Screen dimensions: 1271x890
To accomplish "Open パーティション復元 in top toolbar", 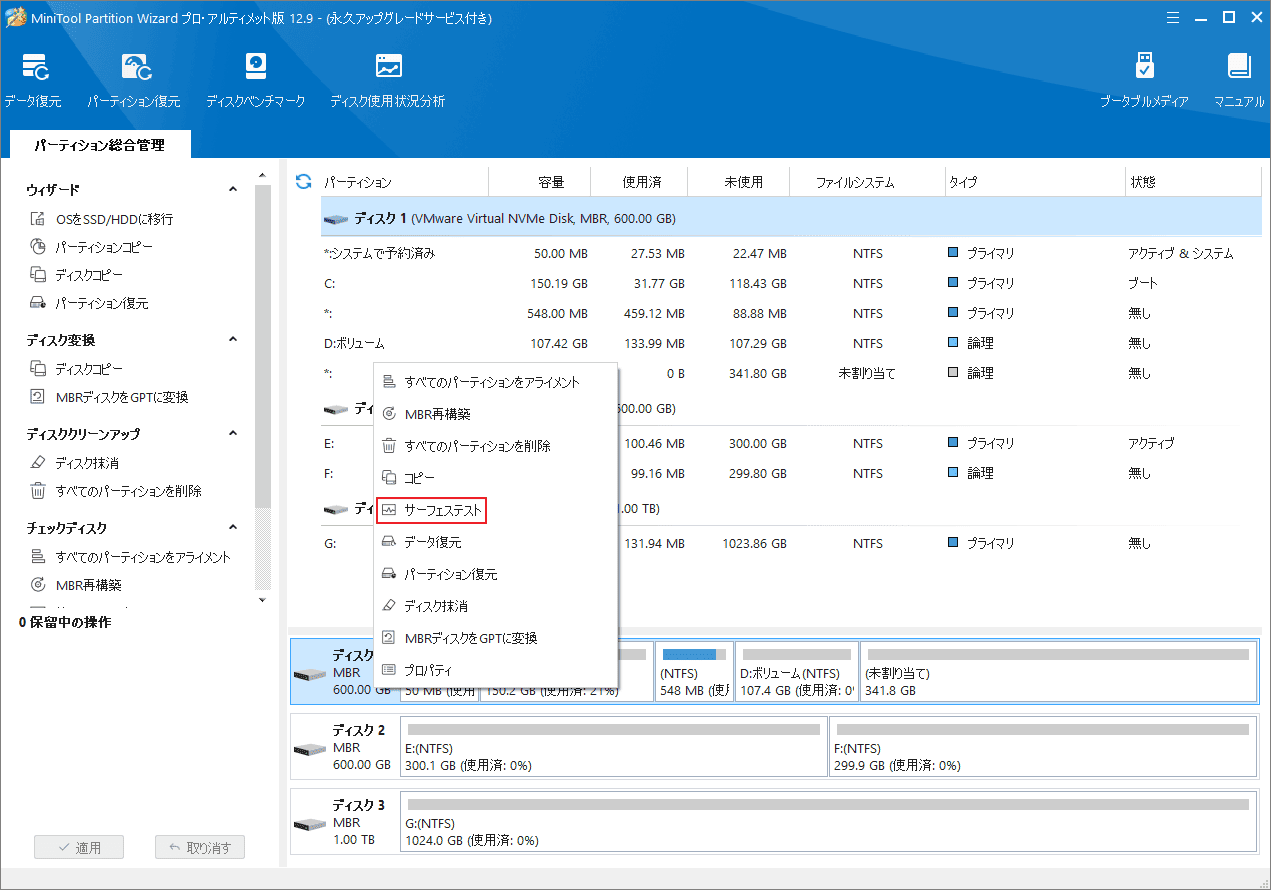I will pyautogui.click(x=134, y=81).
